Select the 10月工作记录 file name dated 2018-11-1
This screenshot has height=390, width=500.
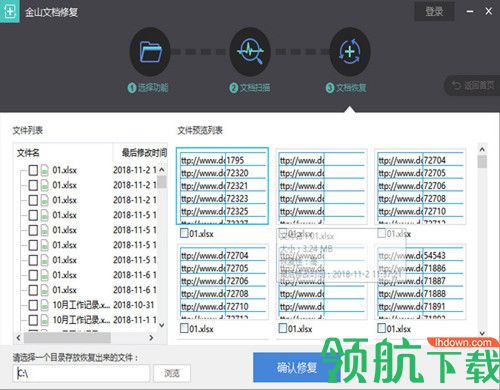(x=81, y=320)
